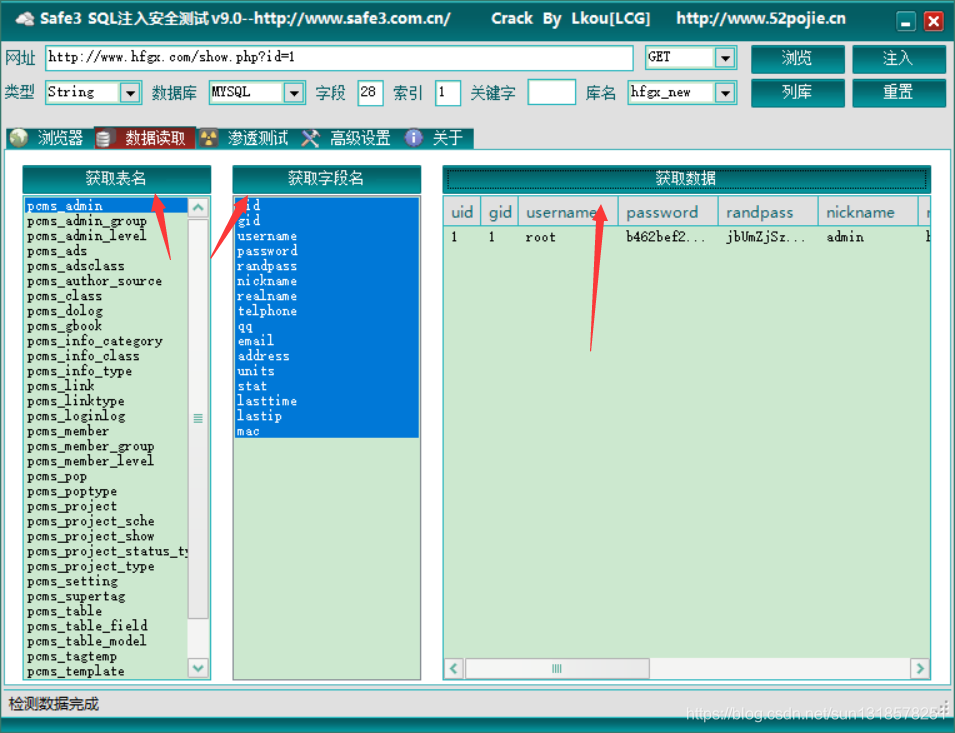Open the 关于 tab
Viewport: 955px width, 733px height.
coord(437,138)
